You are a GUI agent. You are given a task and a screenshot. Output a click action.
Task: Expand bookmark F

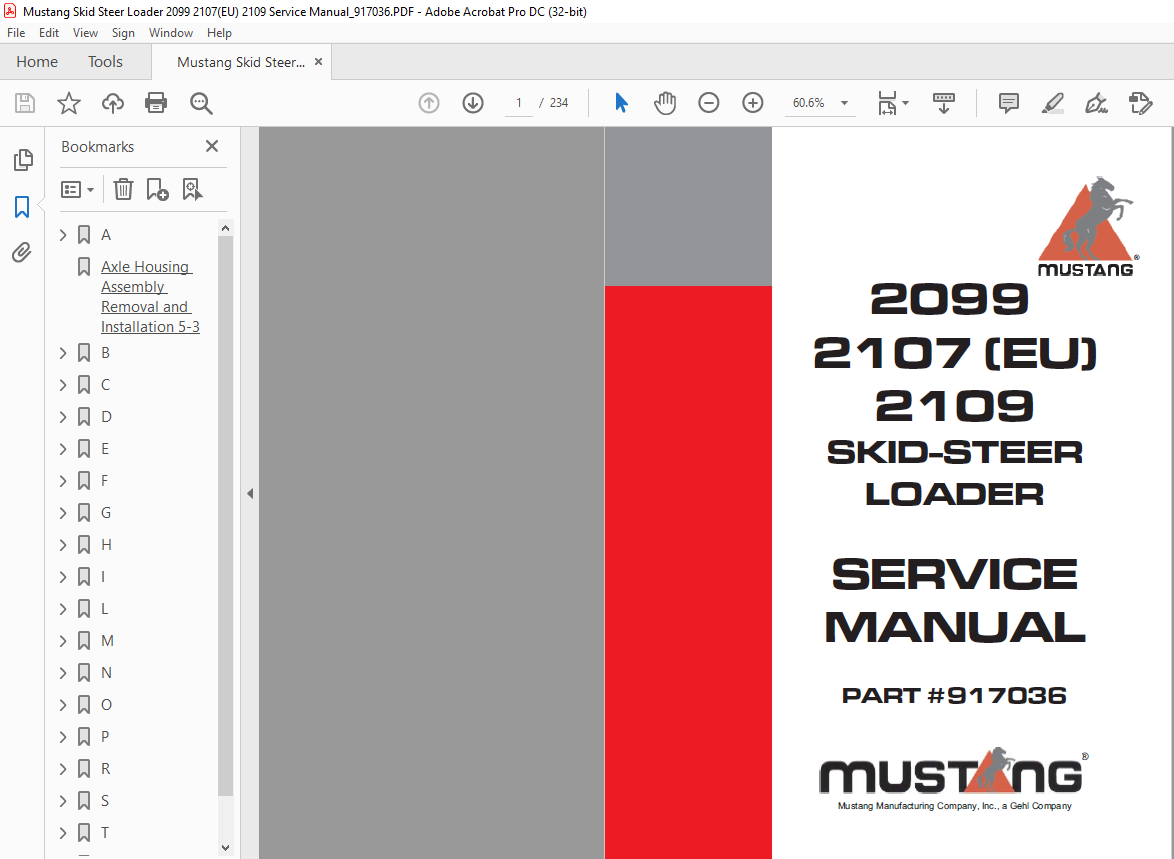63,481
